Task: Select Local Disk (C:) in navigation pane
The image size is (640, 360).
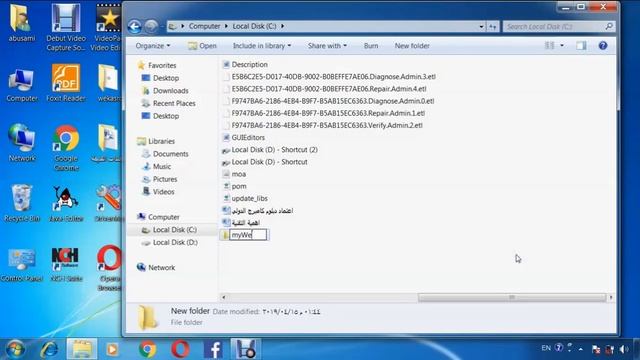Action: click(x=174, y=230)
